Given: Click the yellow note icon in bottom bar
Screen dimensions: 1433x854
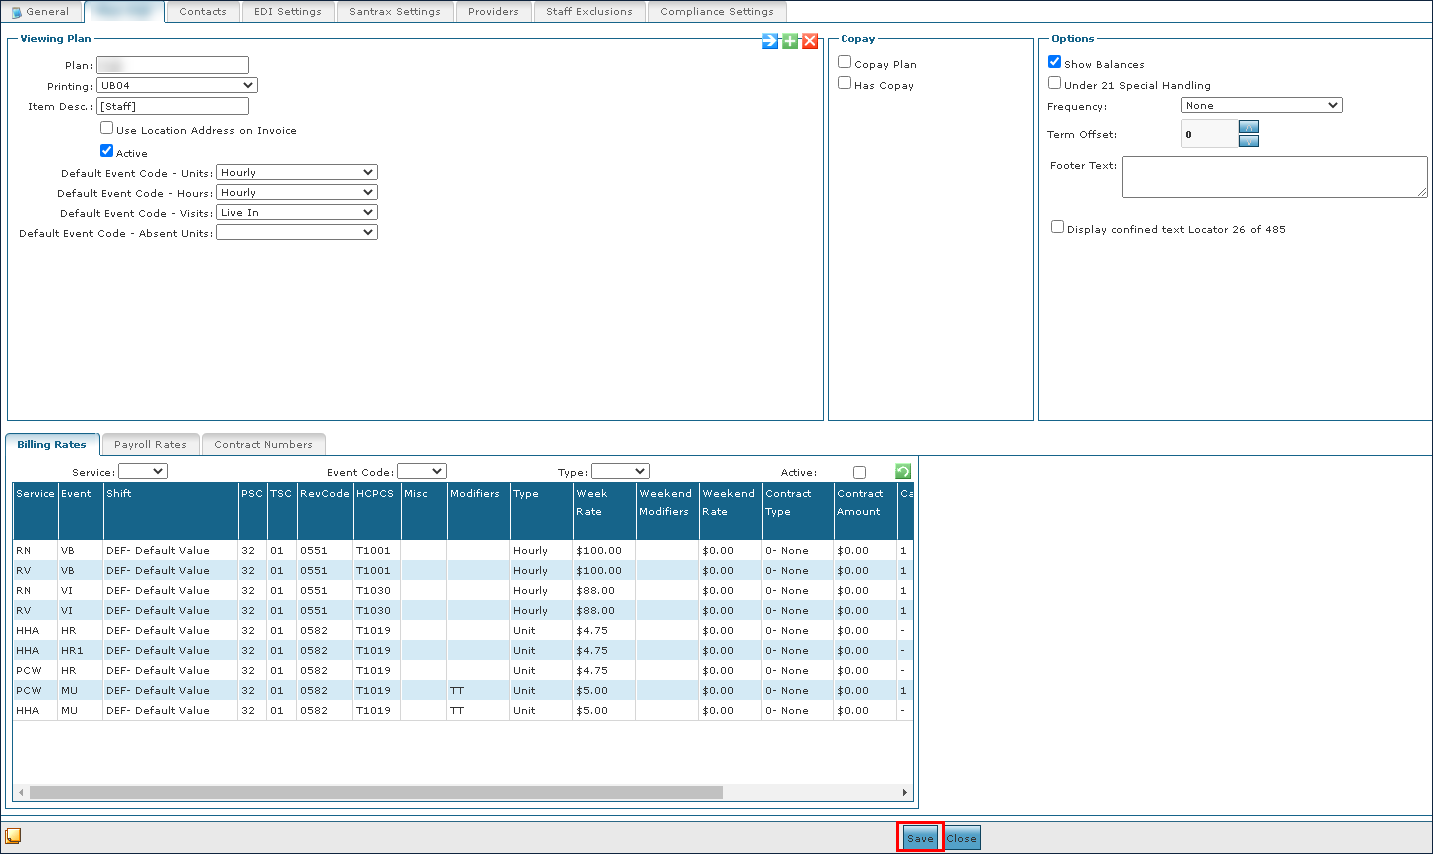Looking at the screenshot, I should tap(14, 836).
